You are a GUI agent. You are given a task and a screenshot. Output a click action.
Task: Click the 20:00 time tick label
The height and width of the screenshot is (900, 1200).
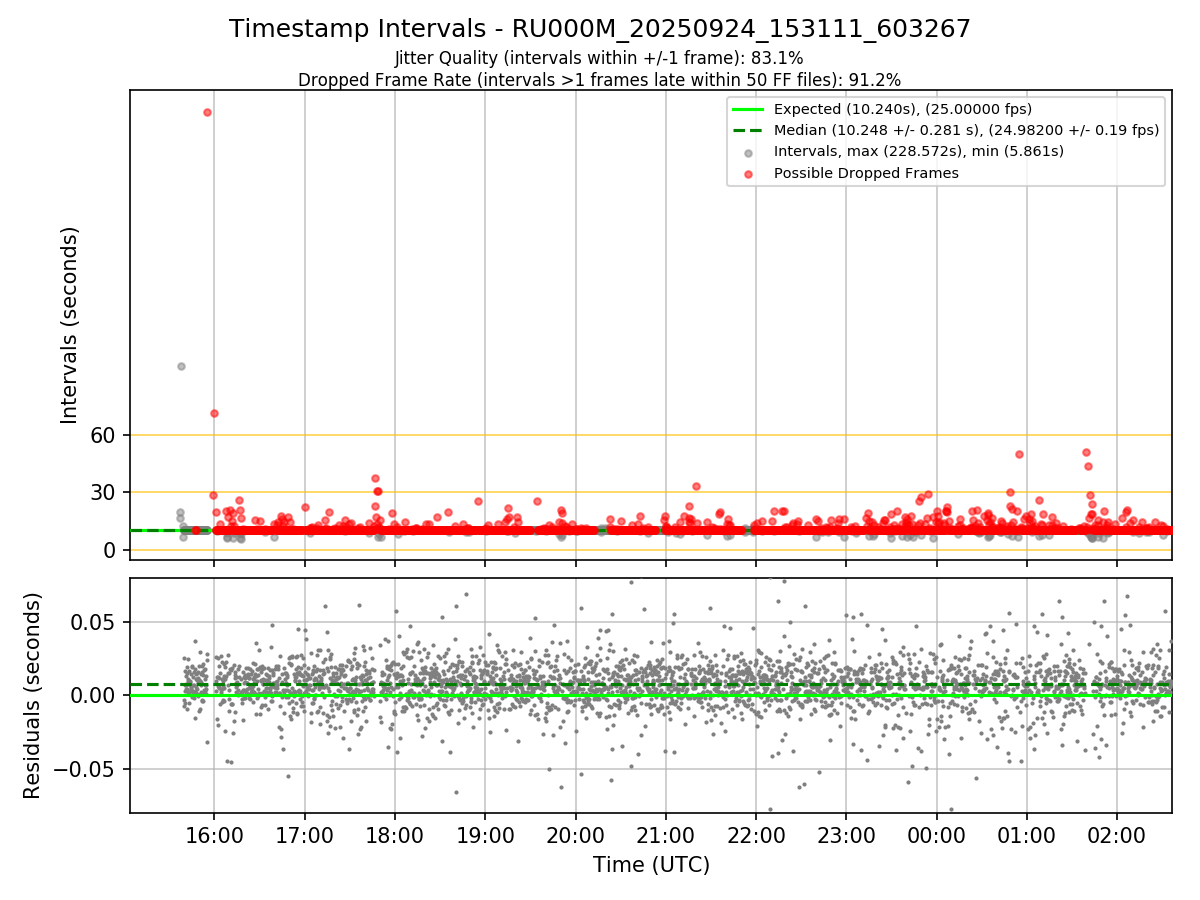click(575, 834)
